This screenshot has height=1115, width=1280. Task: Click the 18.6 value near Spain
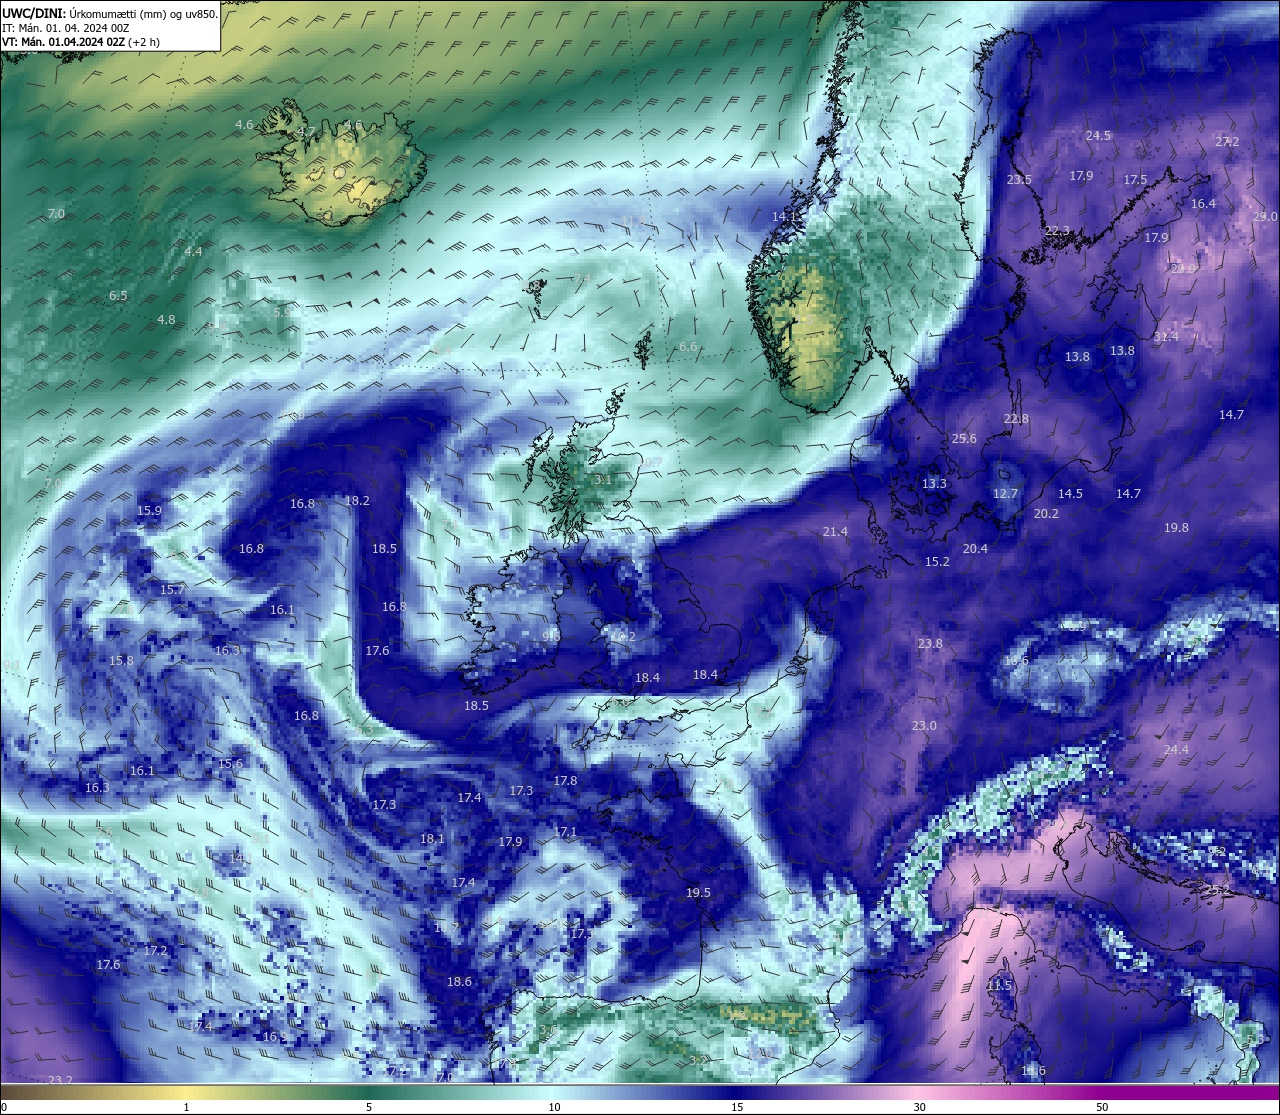tap(459, 981)
